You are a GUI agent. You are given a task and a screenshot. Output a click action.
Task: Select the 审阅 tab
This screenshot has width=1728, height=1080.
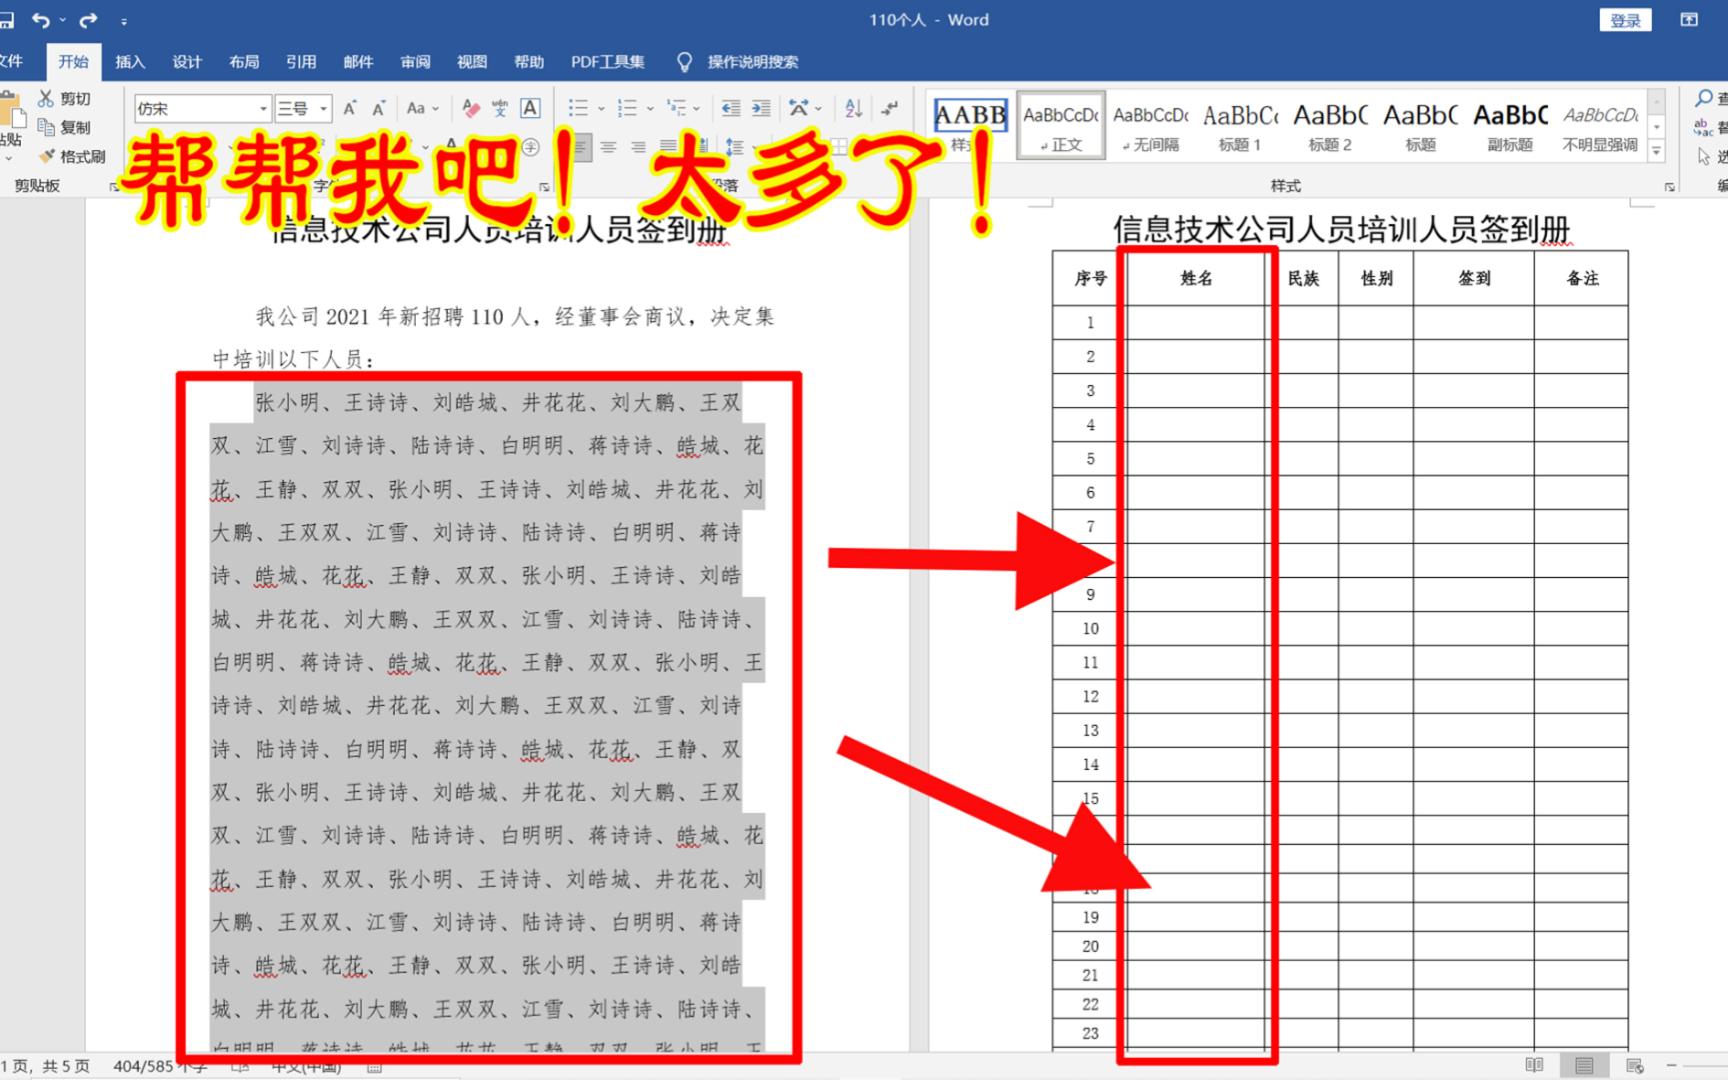tap(415, 62)
